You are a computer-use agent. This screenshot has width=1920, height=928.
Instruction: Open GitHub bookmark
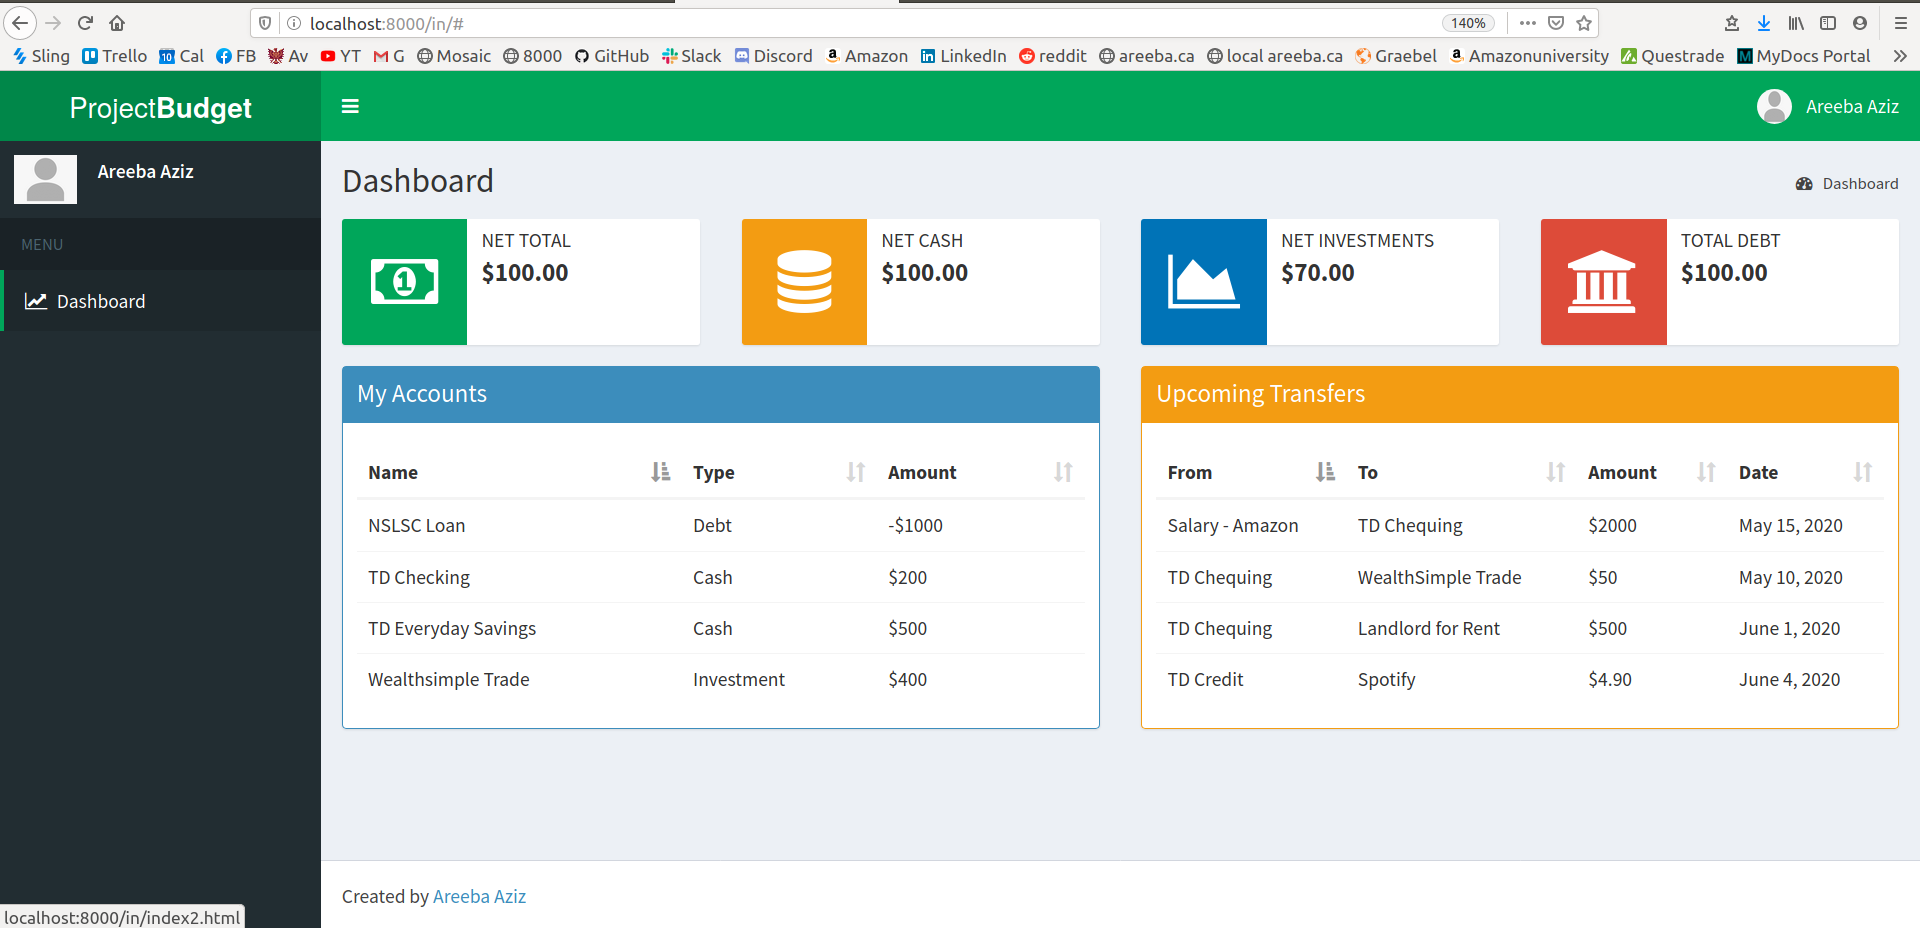[612, 56]
